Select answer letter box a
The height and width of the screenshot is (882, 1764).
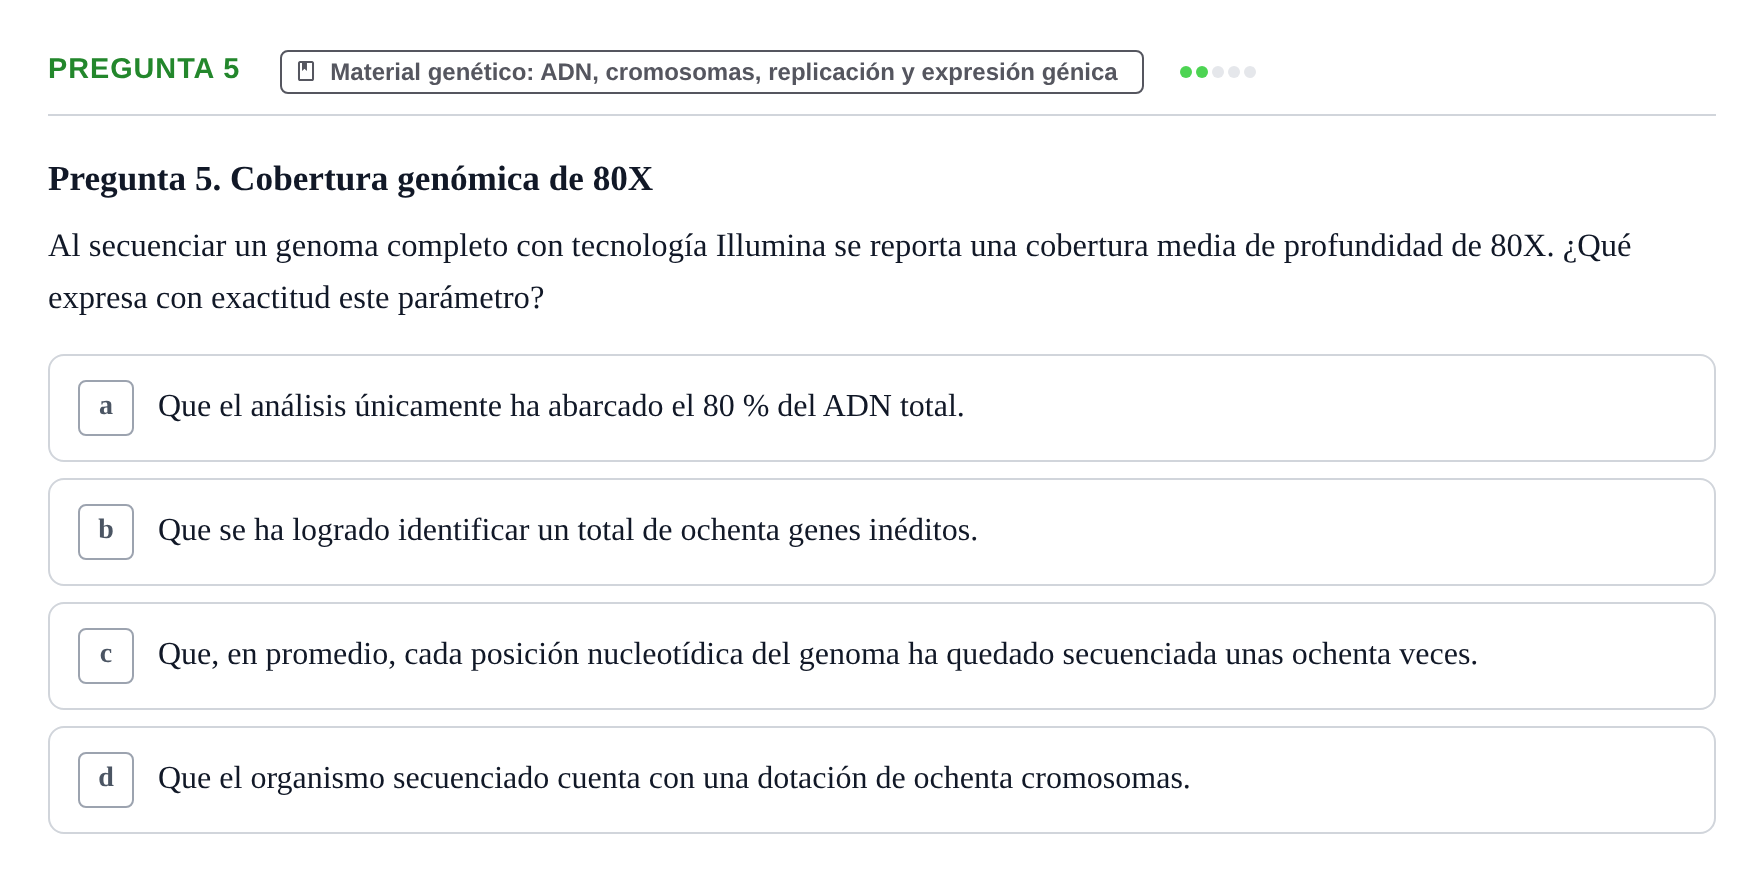(106, 408)
